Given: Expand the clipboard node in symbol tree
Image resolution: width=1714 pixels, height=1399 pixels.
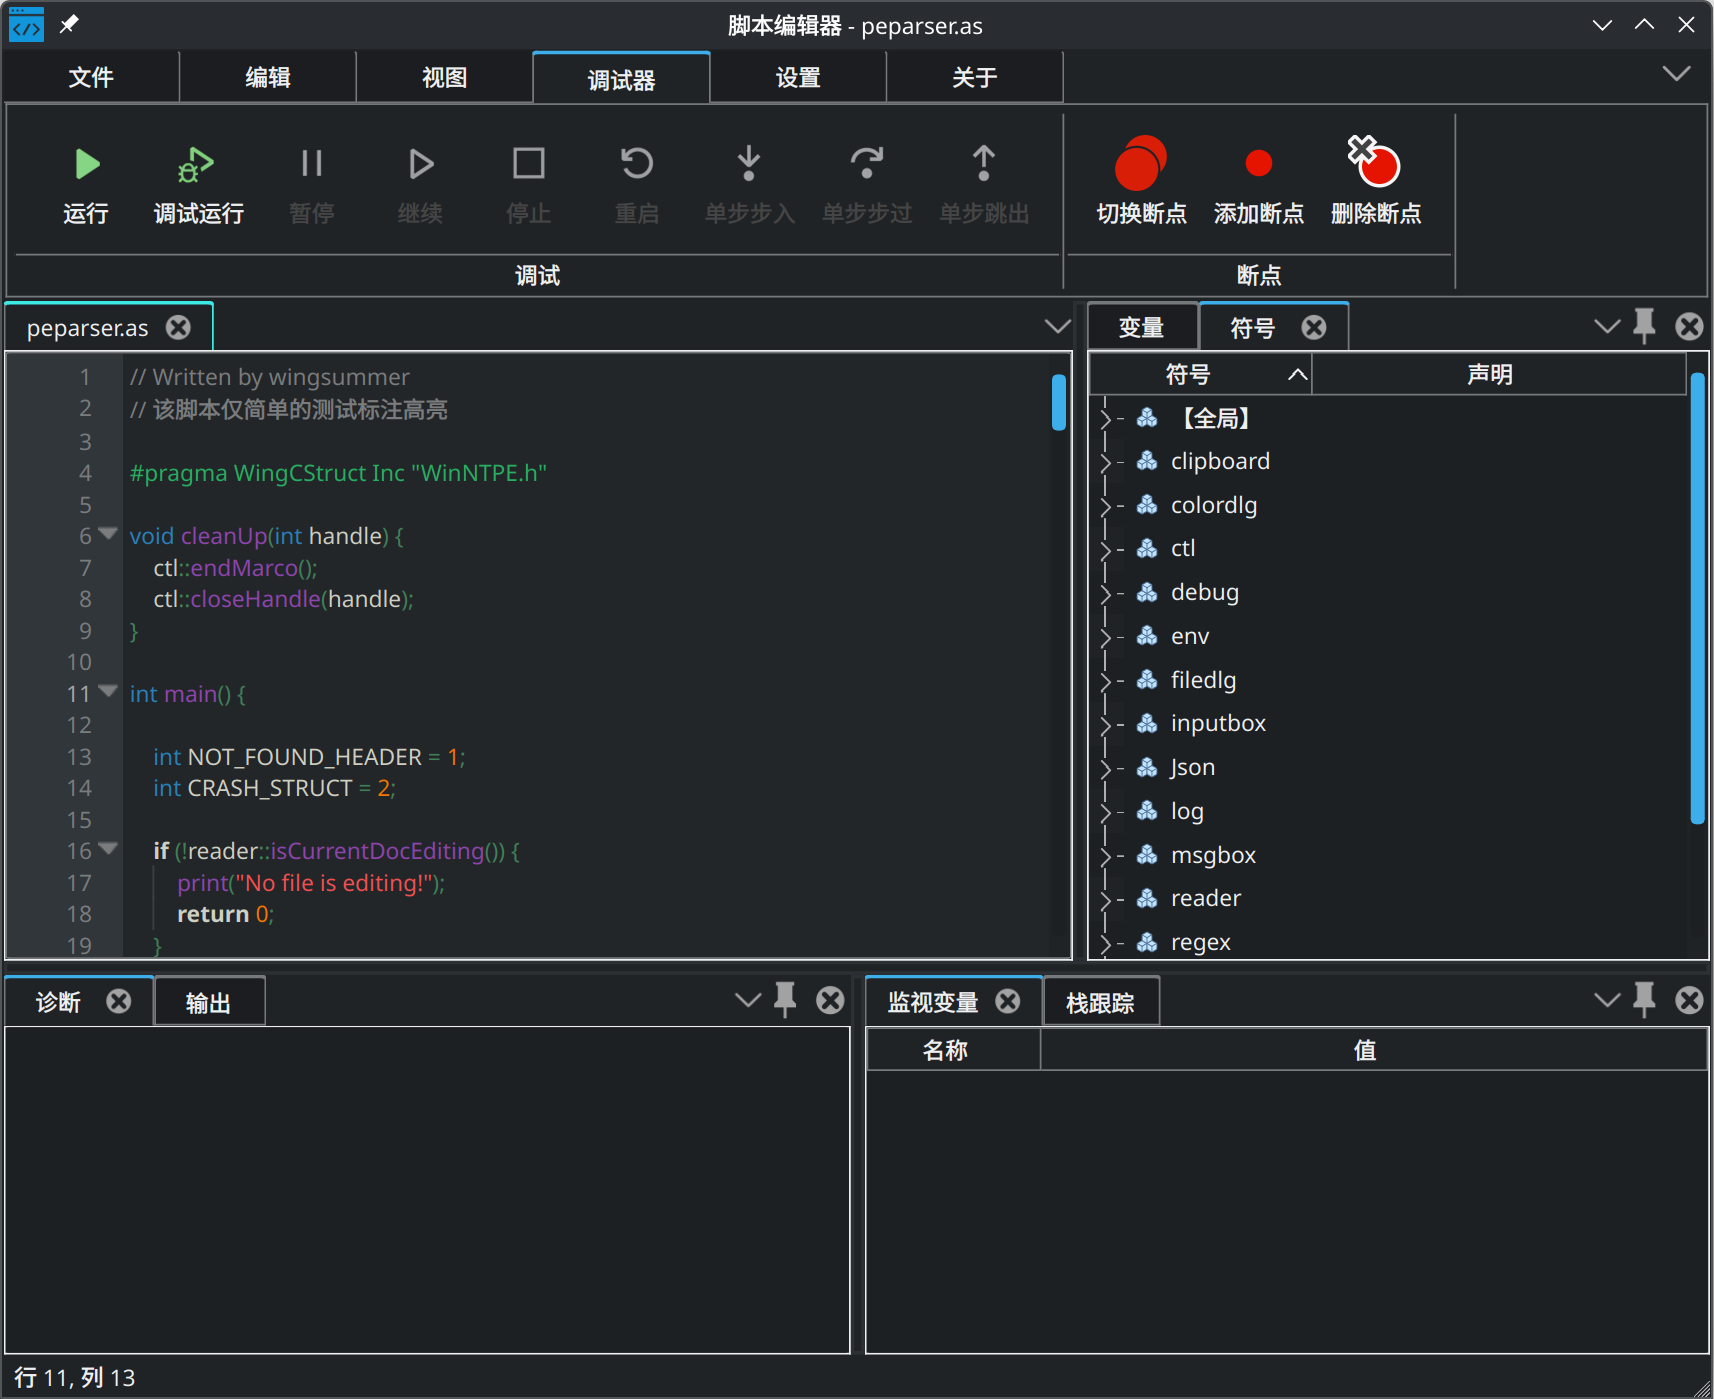Looking at the screenshot, I should coord(1106,462).
